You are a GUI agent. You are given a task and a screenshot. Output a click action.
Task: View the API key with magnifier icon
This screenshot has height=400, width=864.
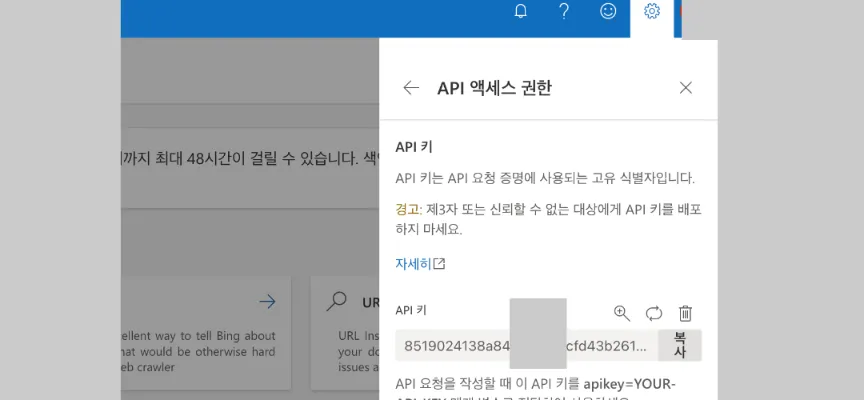tap(622, 313)
